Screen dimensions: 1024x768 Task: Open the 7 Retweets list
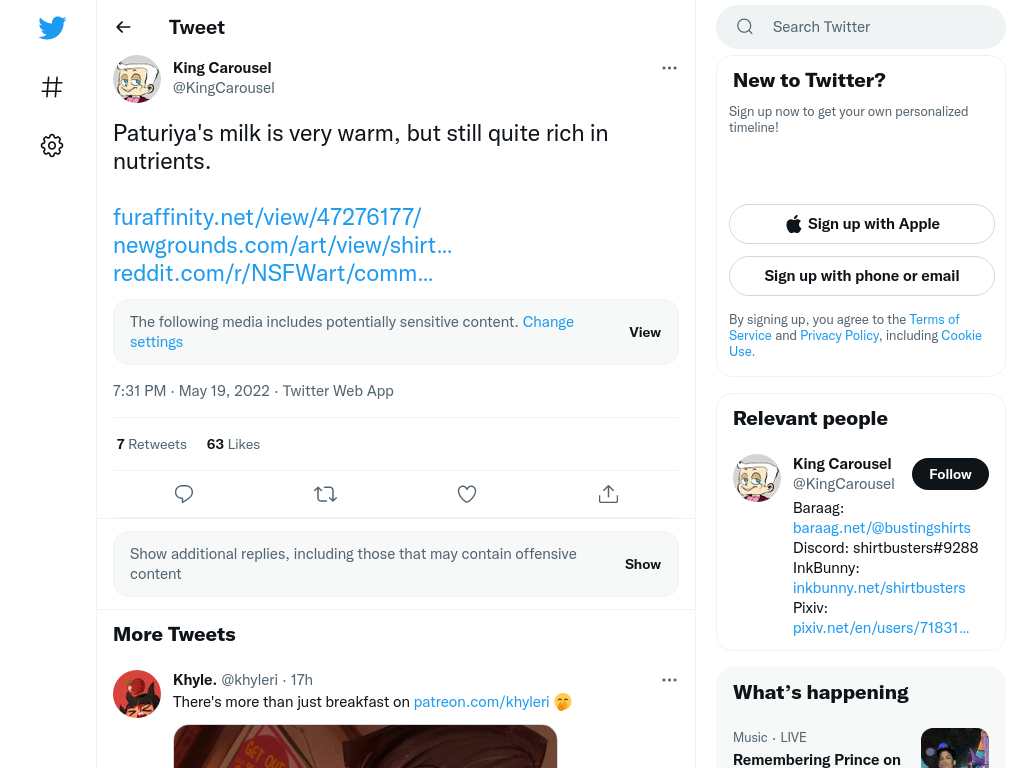(x=152, y=444)
